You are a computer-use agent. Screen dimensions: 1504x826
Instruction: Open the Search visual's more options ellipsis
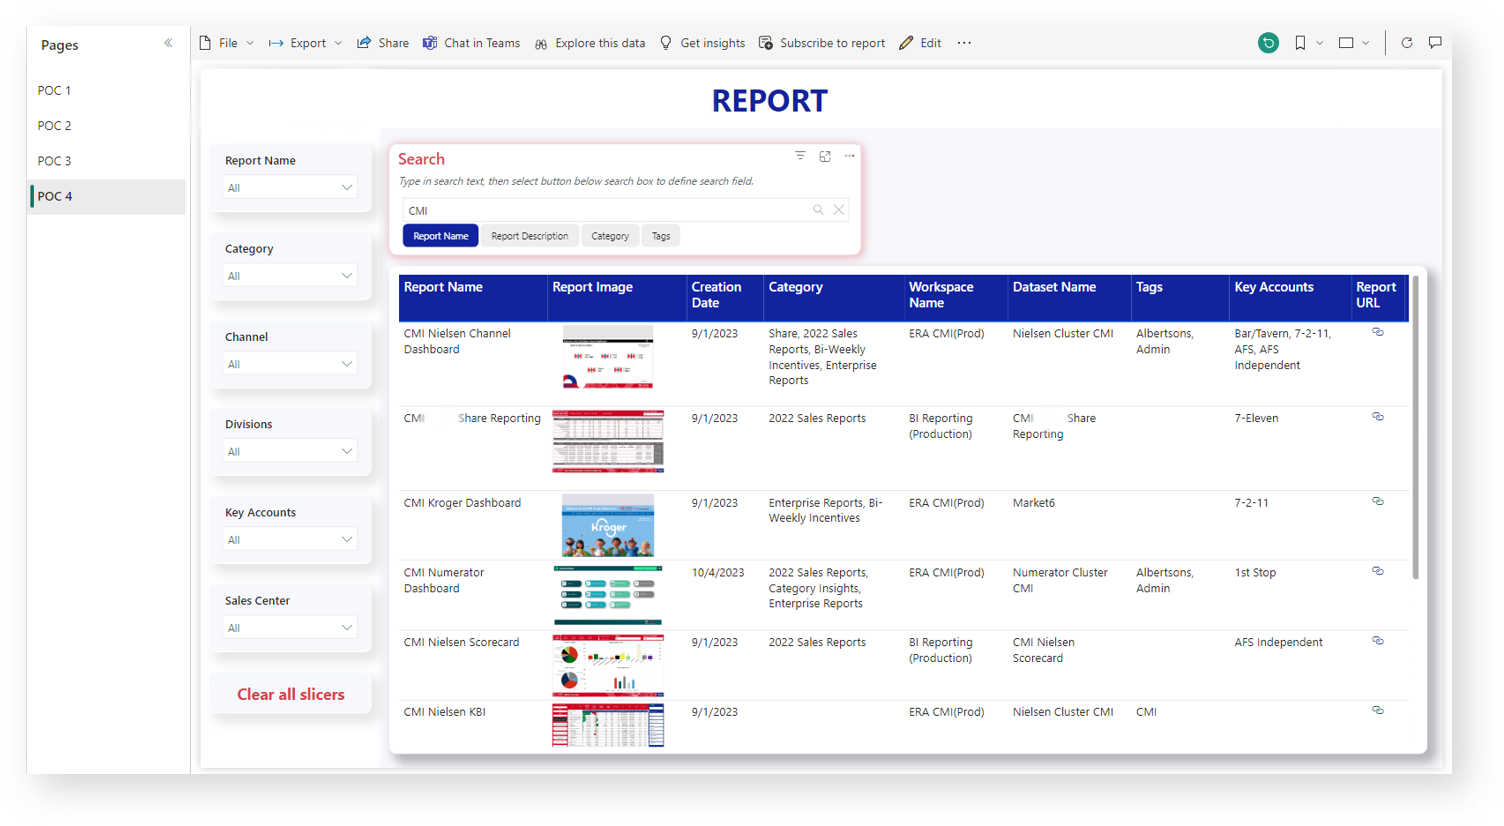850,156
